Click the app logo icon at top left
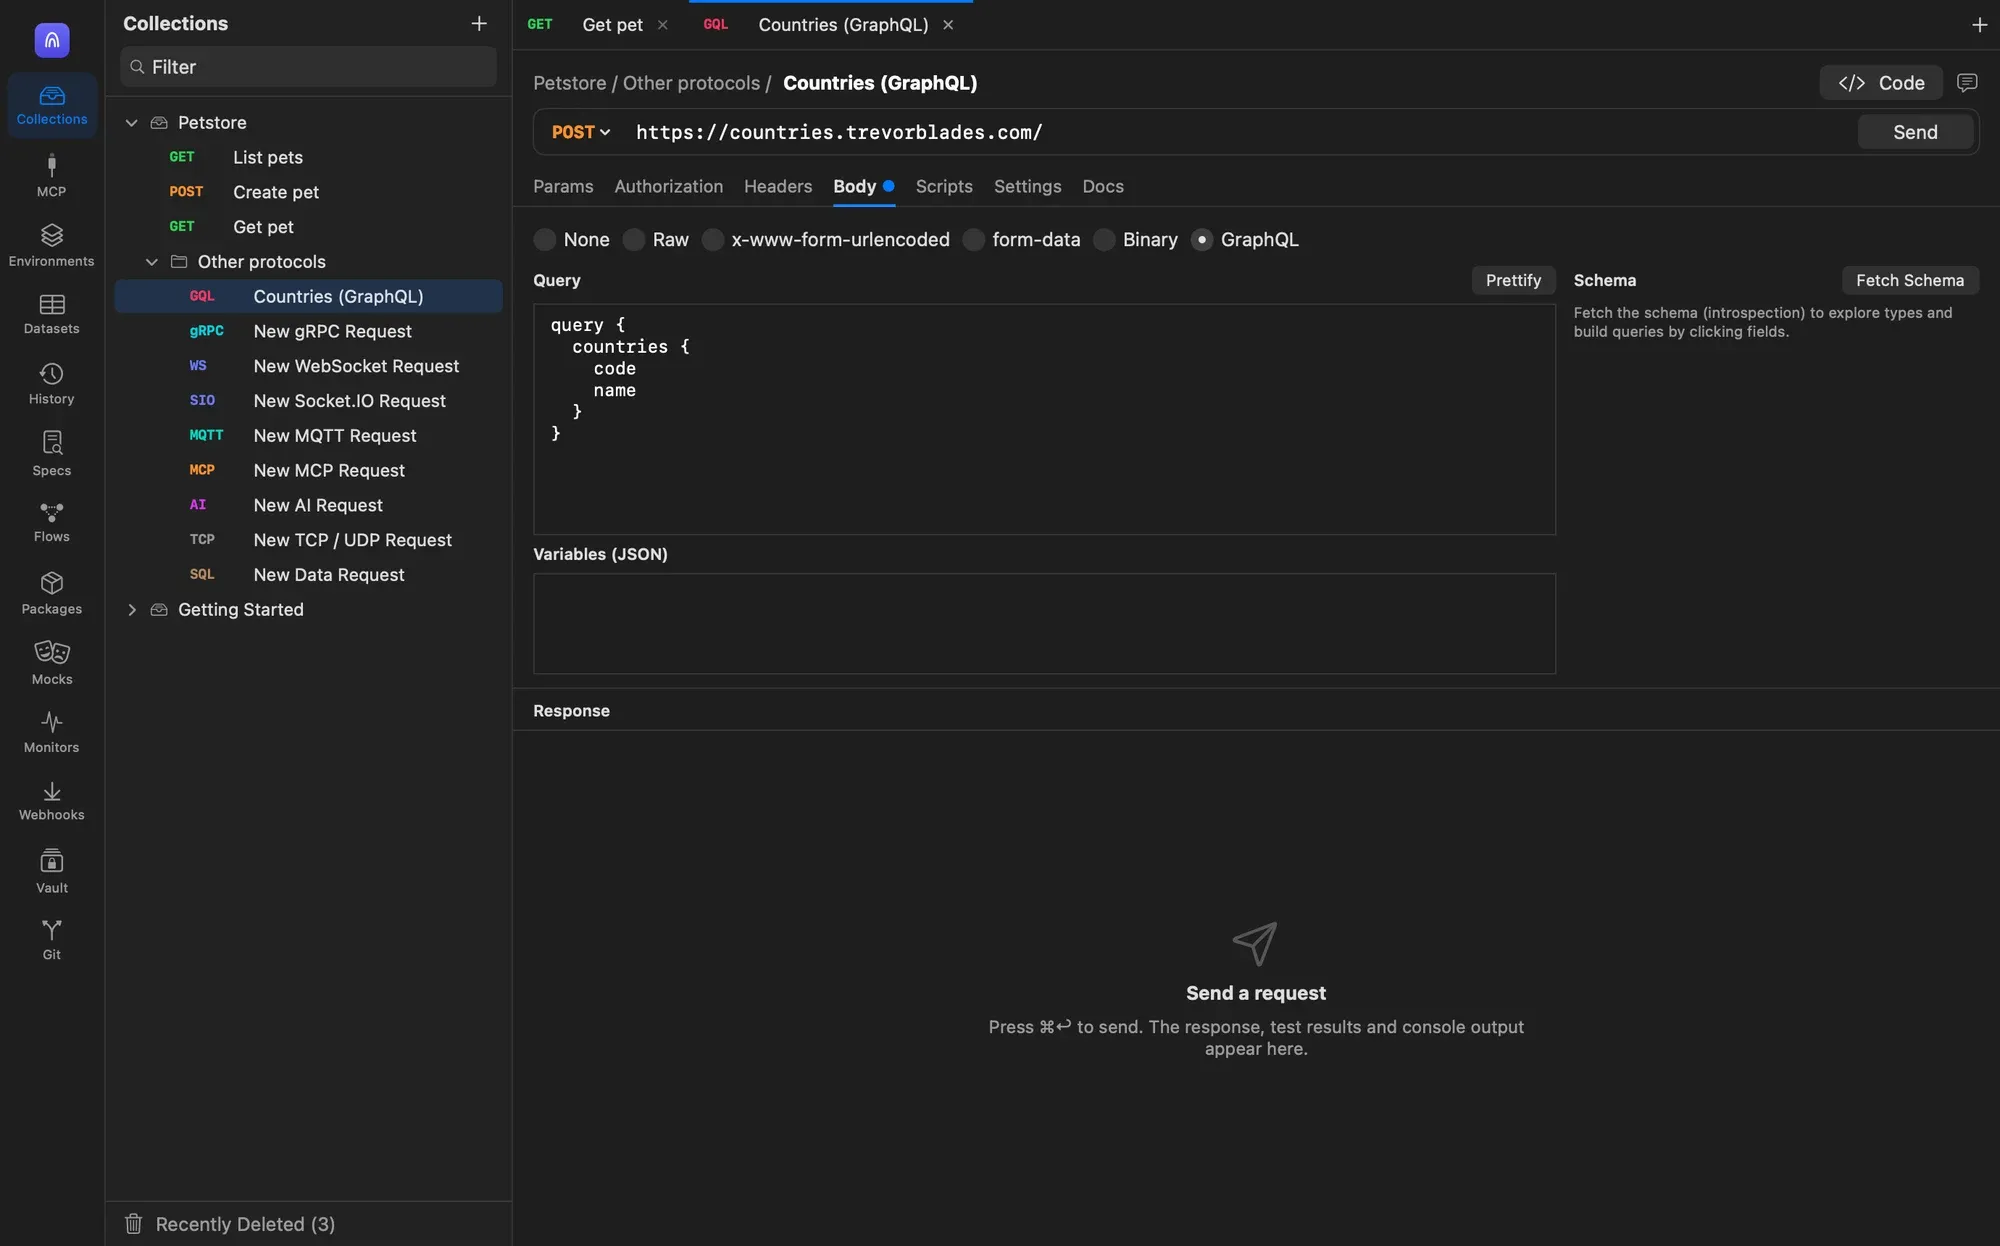Viewport: 2000px width, 1246px height. [52, 40]
